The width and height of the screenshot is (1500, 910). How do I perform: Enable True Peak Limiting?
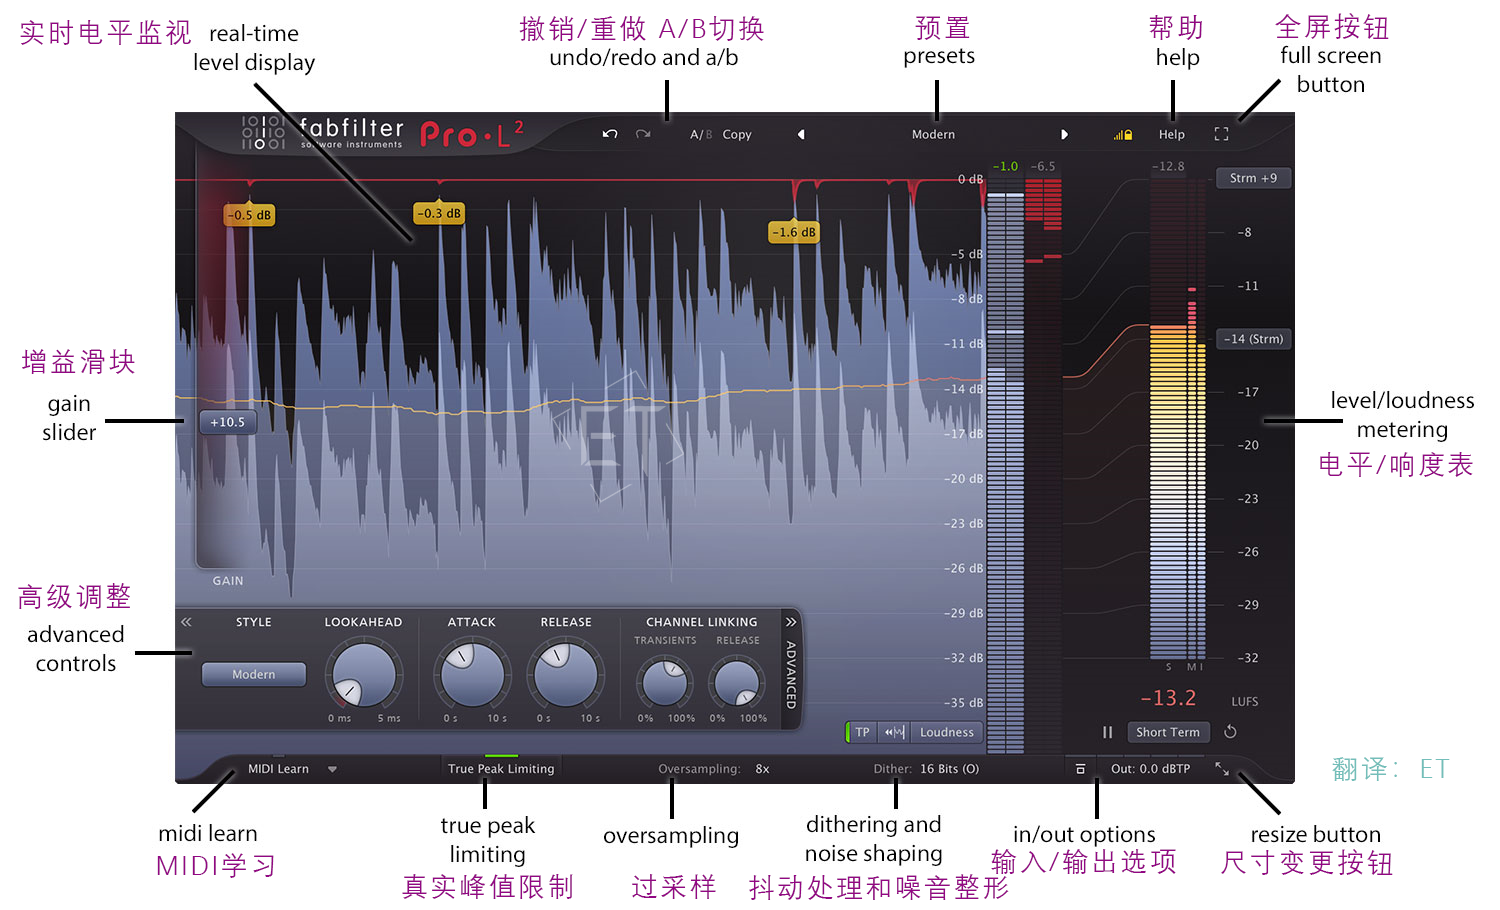click(501, 768)
